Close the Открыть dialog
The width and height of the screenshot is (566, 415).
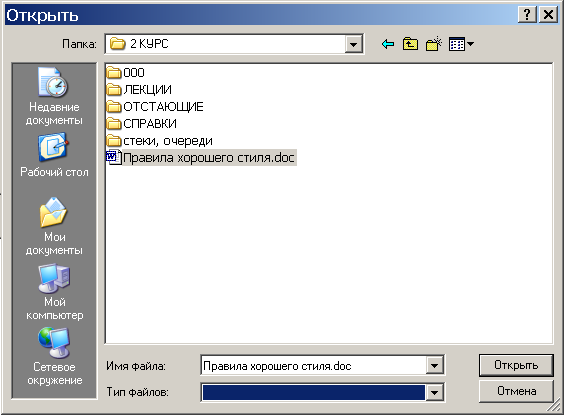point(548,15)
